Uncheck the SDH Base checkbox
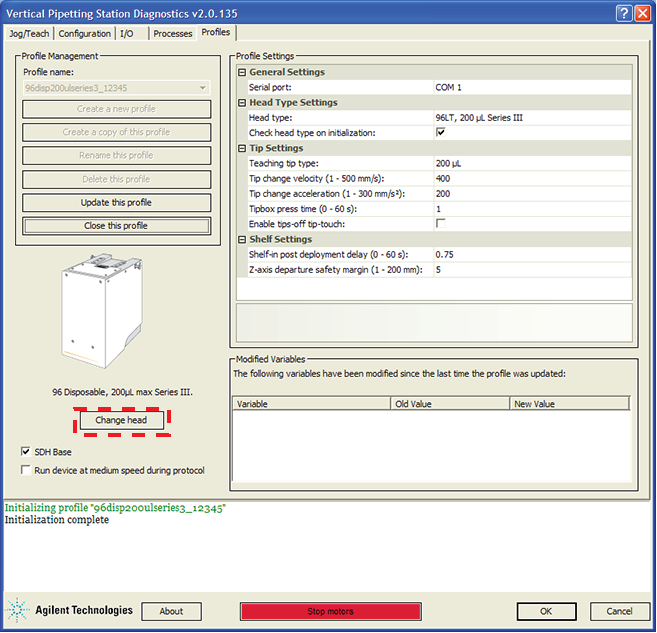The image size is (657, 633). (26, 452)
